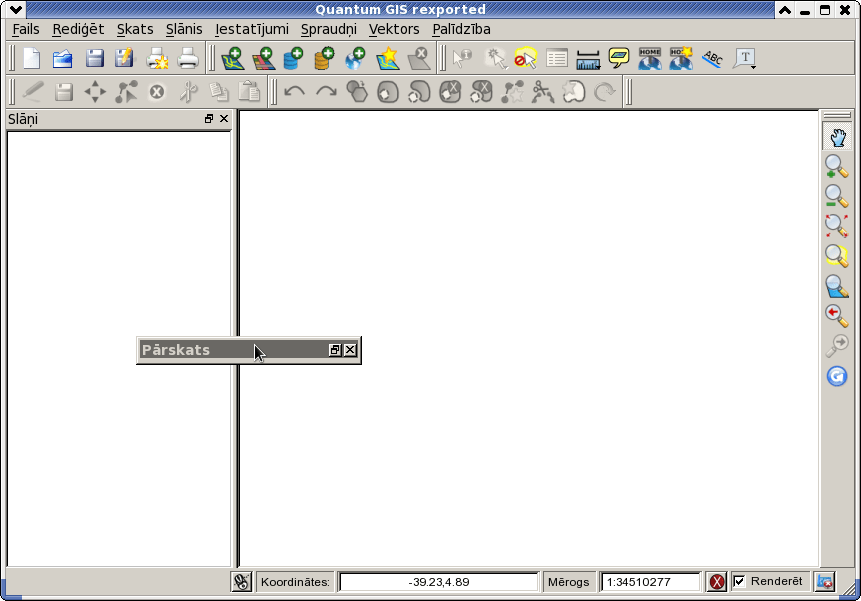Open the Iestatījumi menu
Image resolution: width=861 pixels, height=601 pixels.
point(251,29)
